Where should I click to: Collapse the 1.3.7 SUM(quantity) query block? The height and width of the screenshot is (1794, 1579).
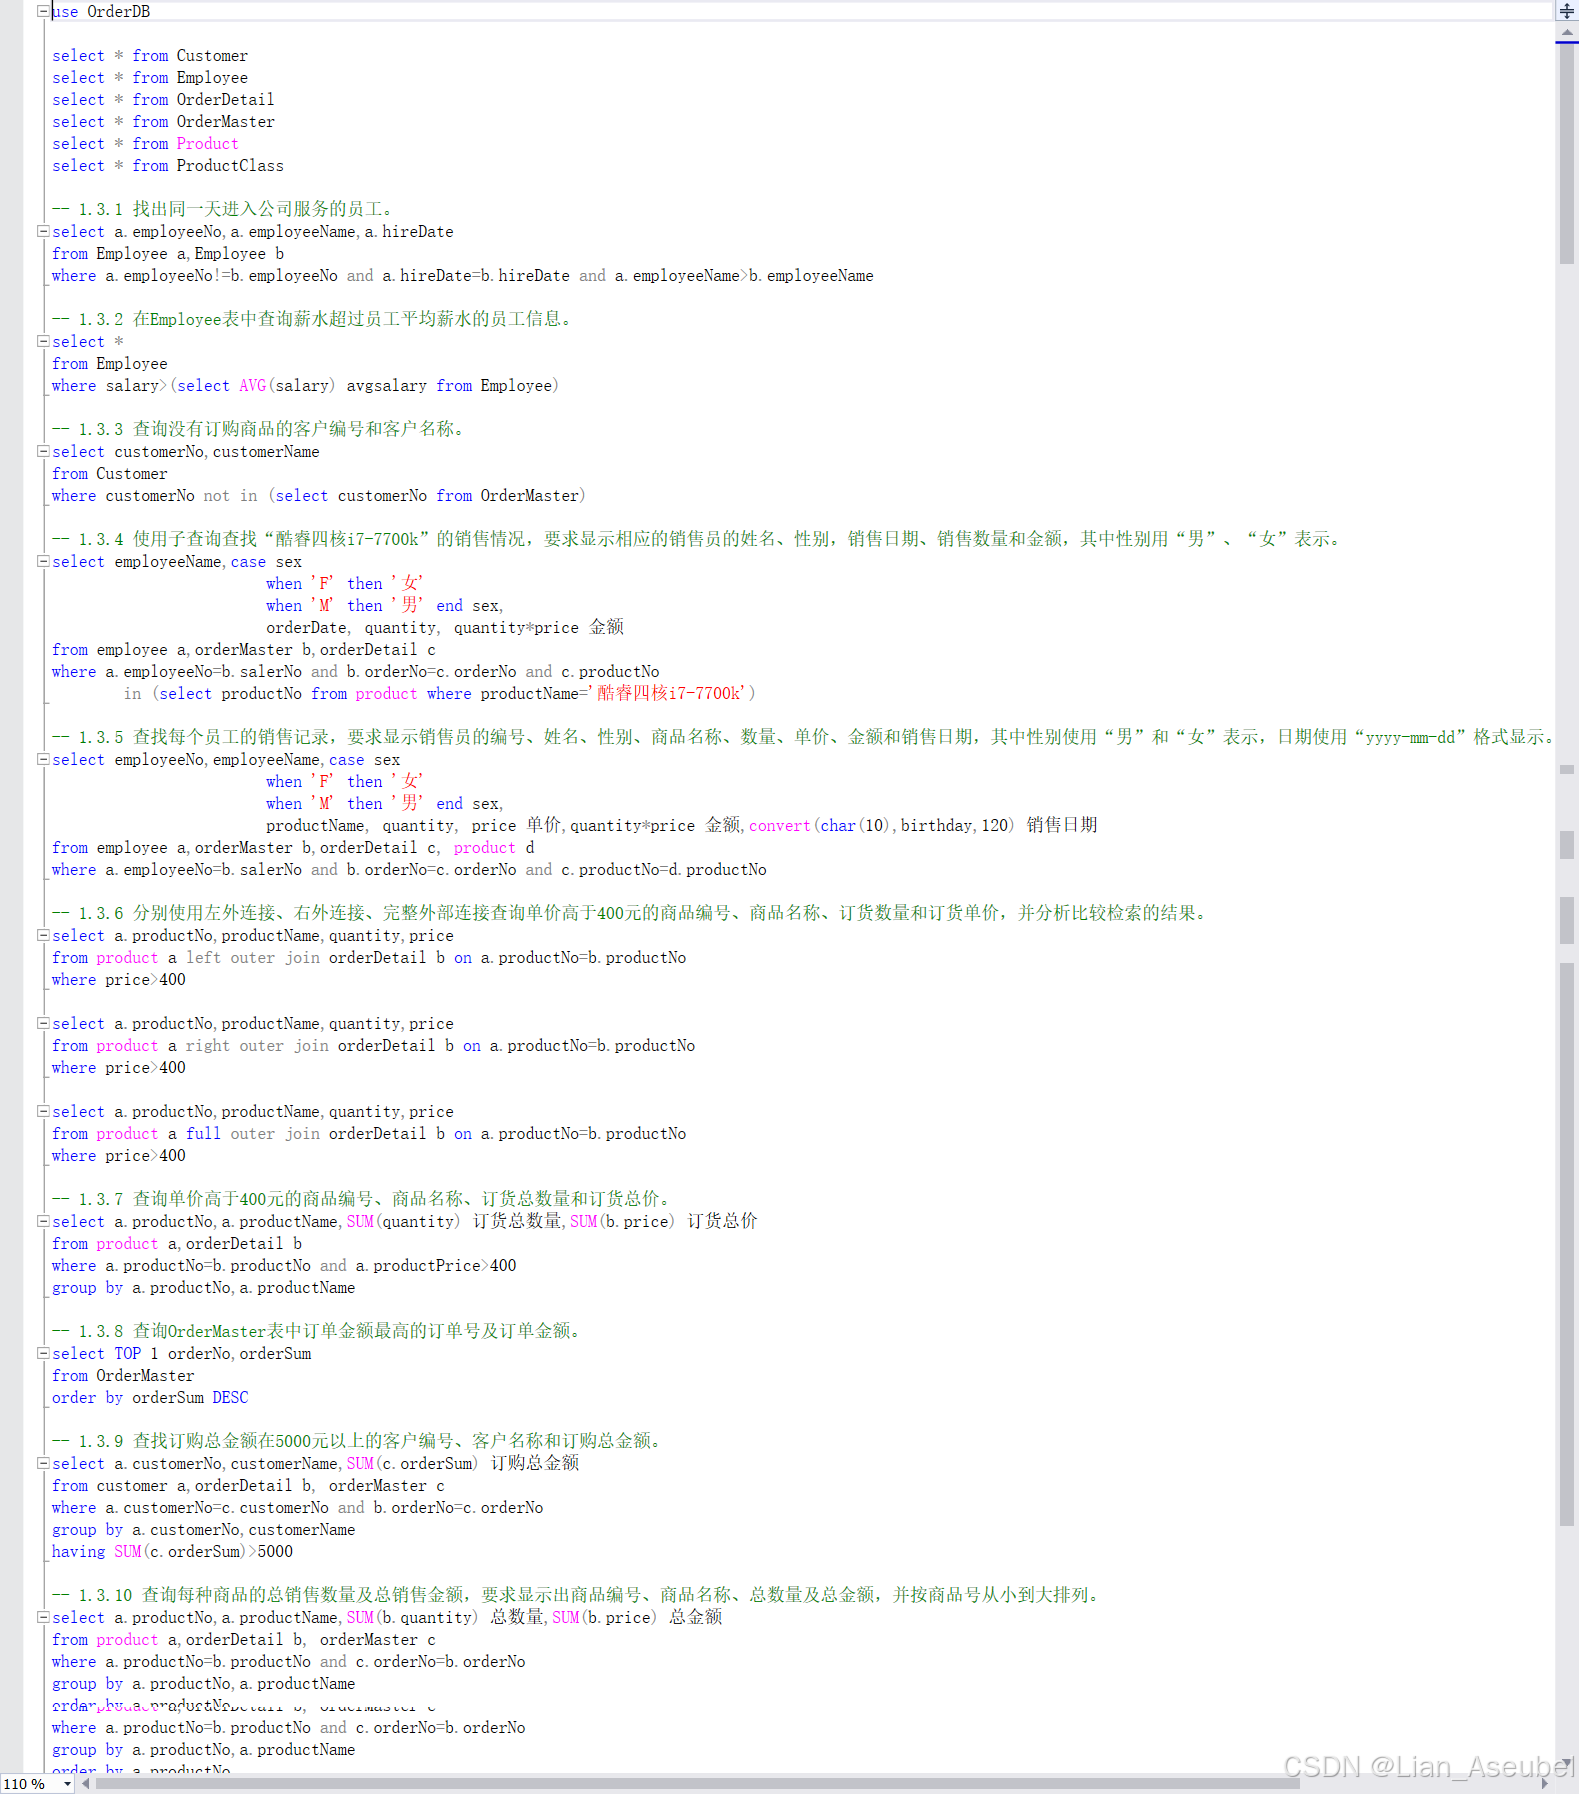pos(43,1221)
